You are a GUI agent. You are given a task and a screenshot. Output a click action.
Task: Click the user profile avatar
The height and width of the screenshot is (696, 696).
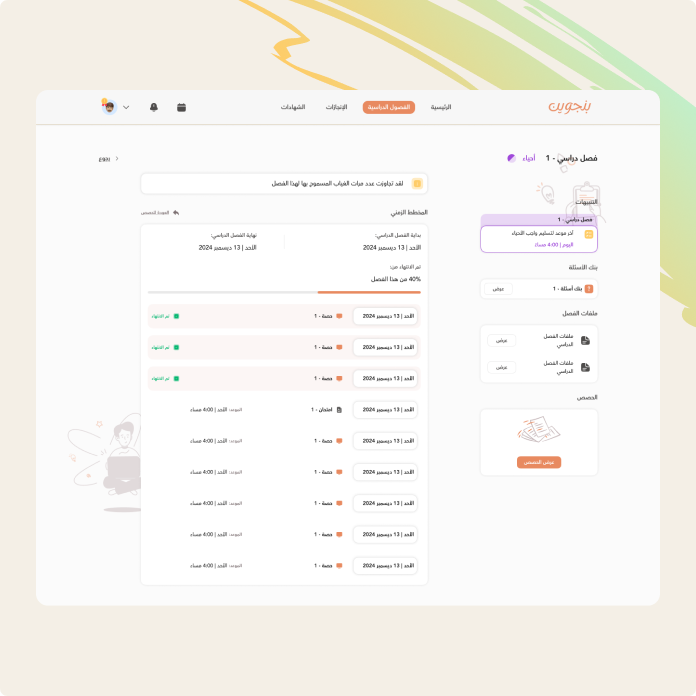tap(109, 107)
